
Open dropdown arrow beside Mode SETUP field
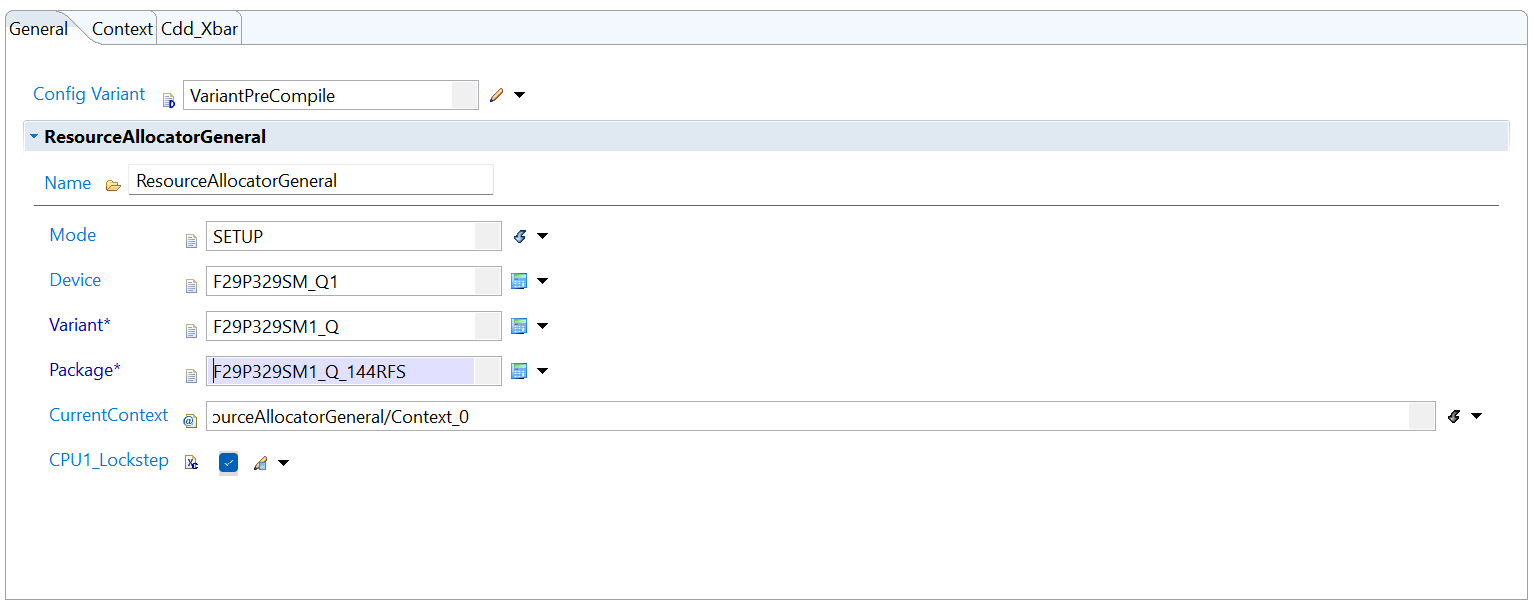point(542,236)
